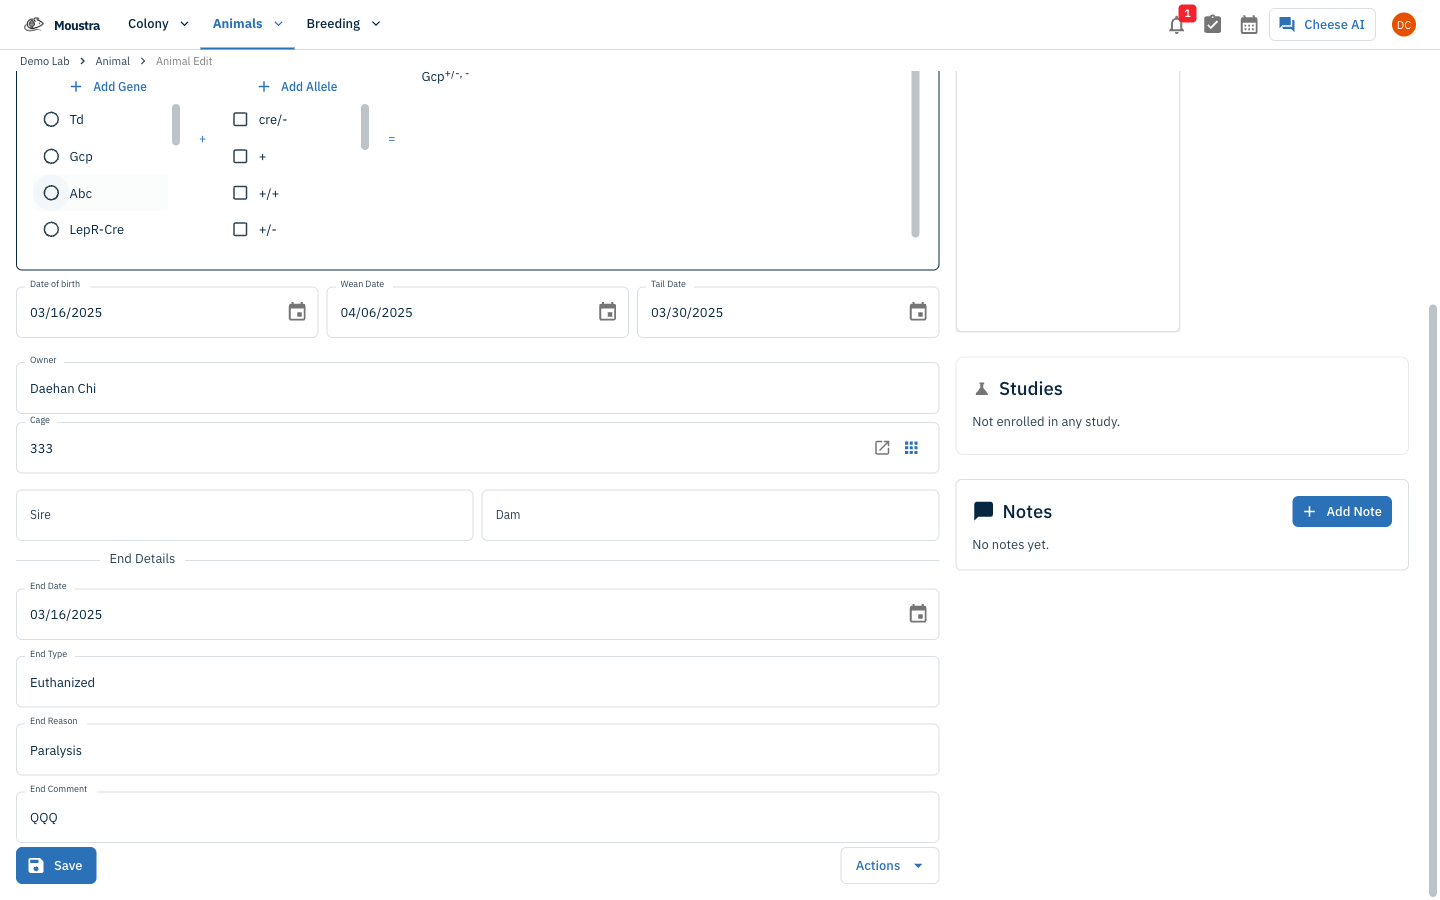Select the Gcp gene radio button
1440x900 pixels.
[51, 156]
